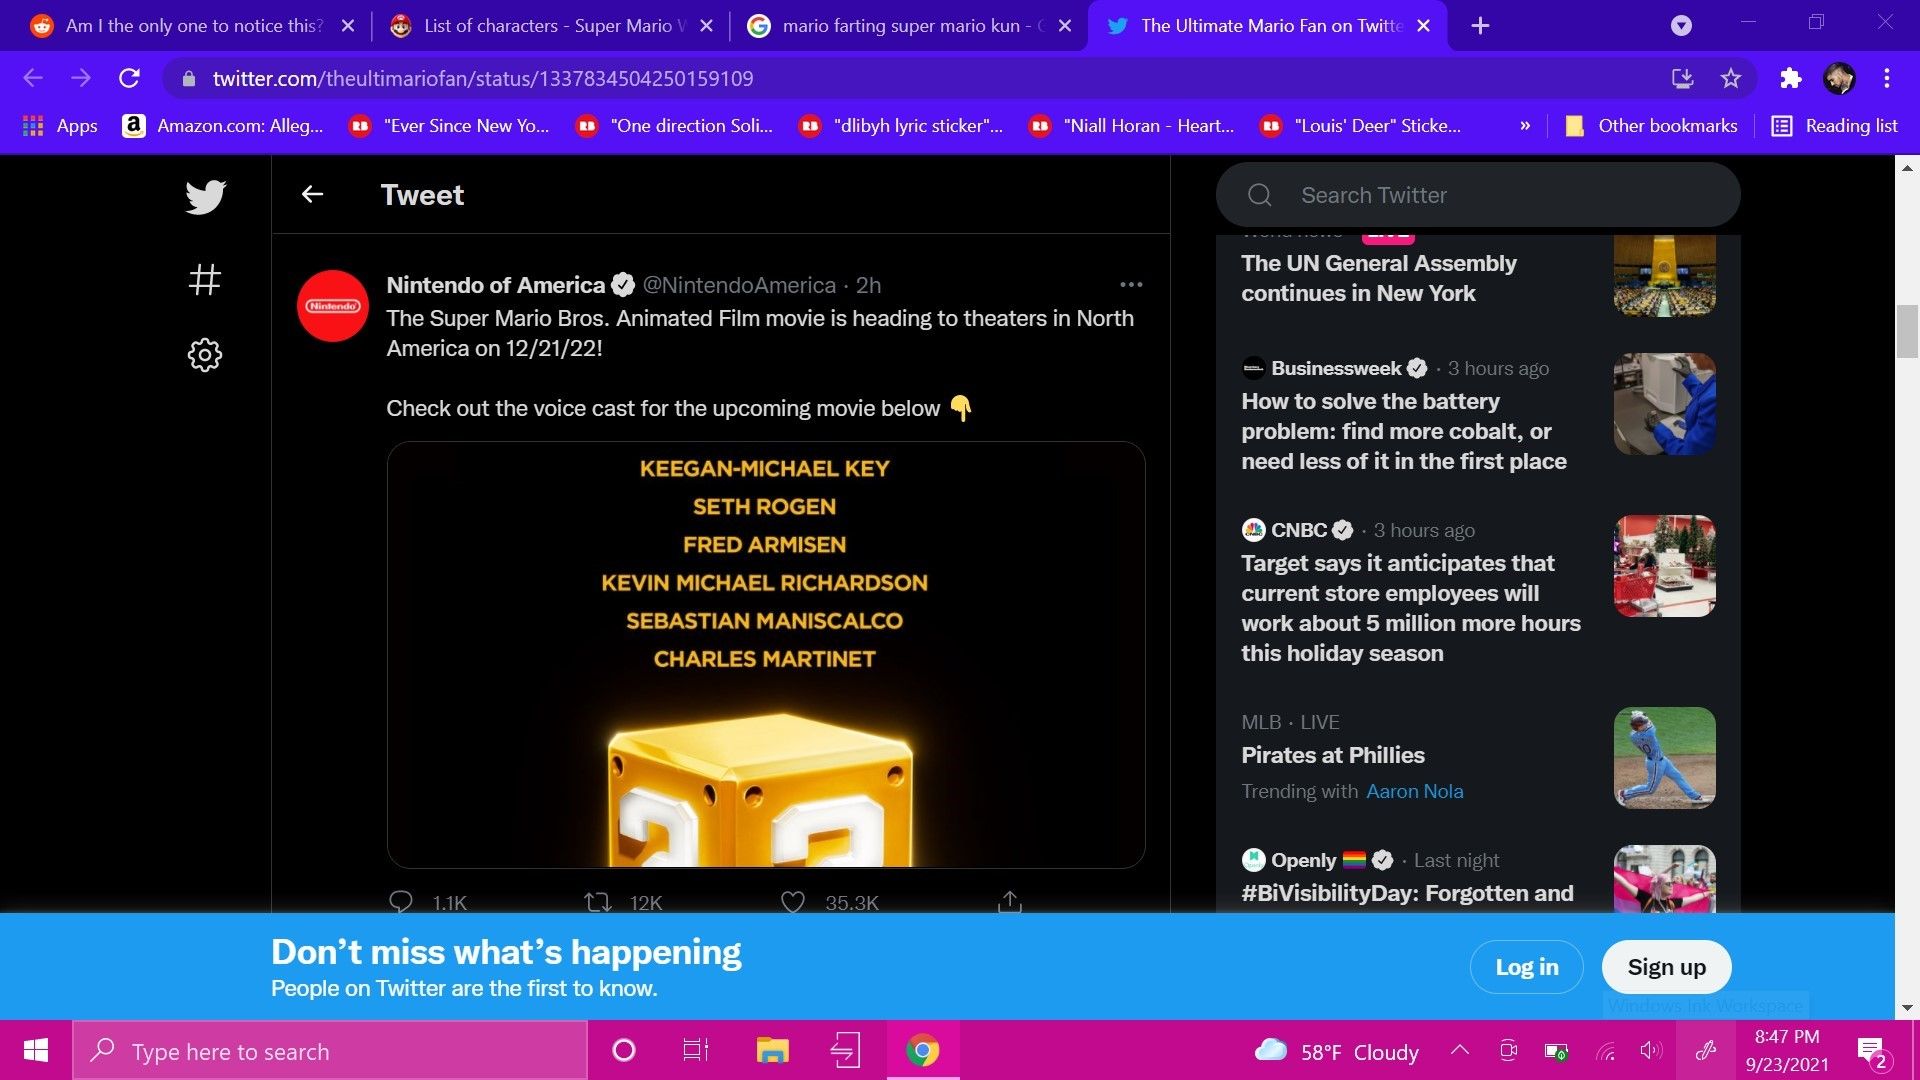The width and height of the screenshot is (1920, 1080).
Task: Open Twitter settings gear icon
Action: [x=205, y=355]
